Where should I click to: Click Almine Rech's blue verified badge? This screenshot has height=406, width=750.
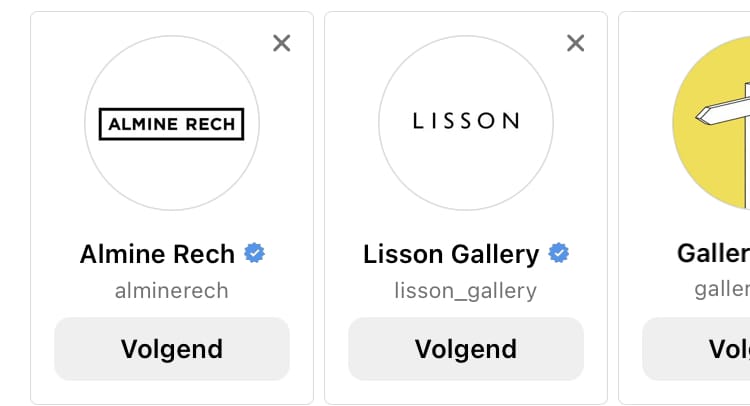255,253
